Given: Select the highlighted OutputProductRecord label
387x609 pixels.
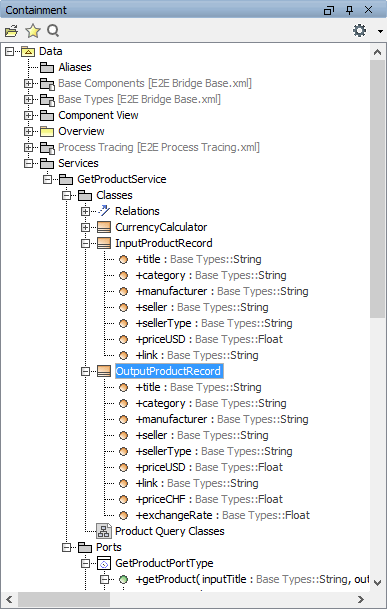Looking at the screenshot, I should point(169,371).
